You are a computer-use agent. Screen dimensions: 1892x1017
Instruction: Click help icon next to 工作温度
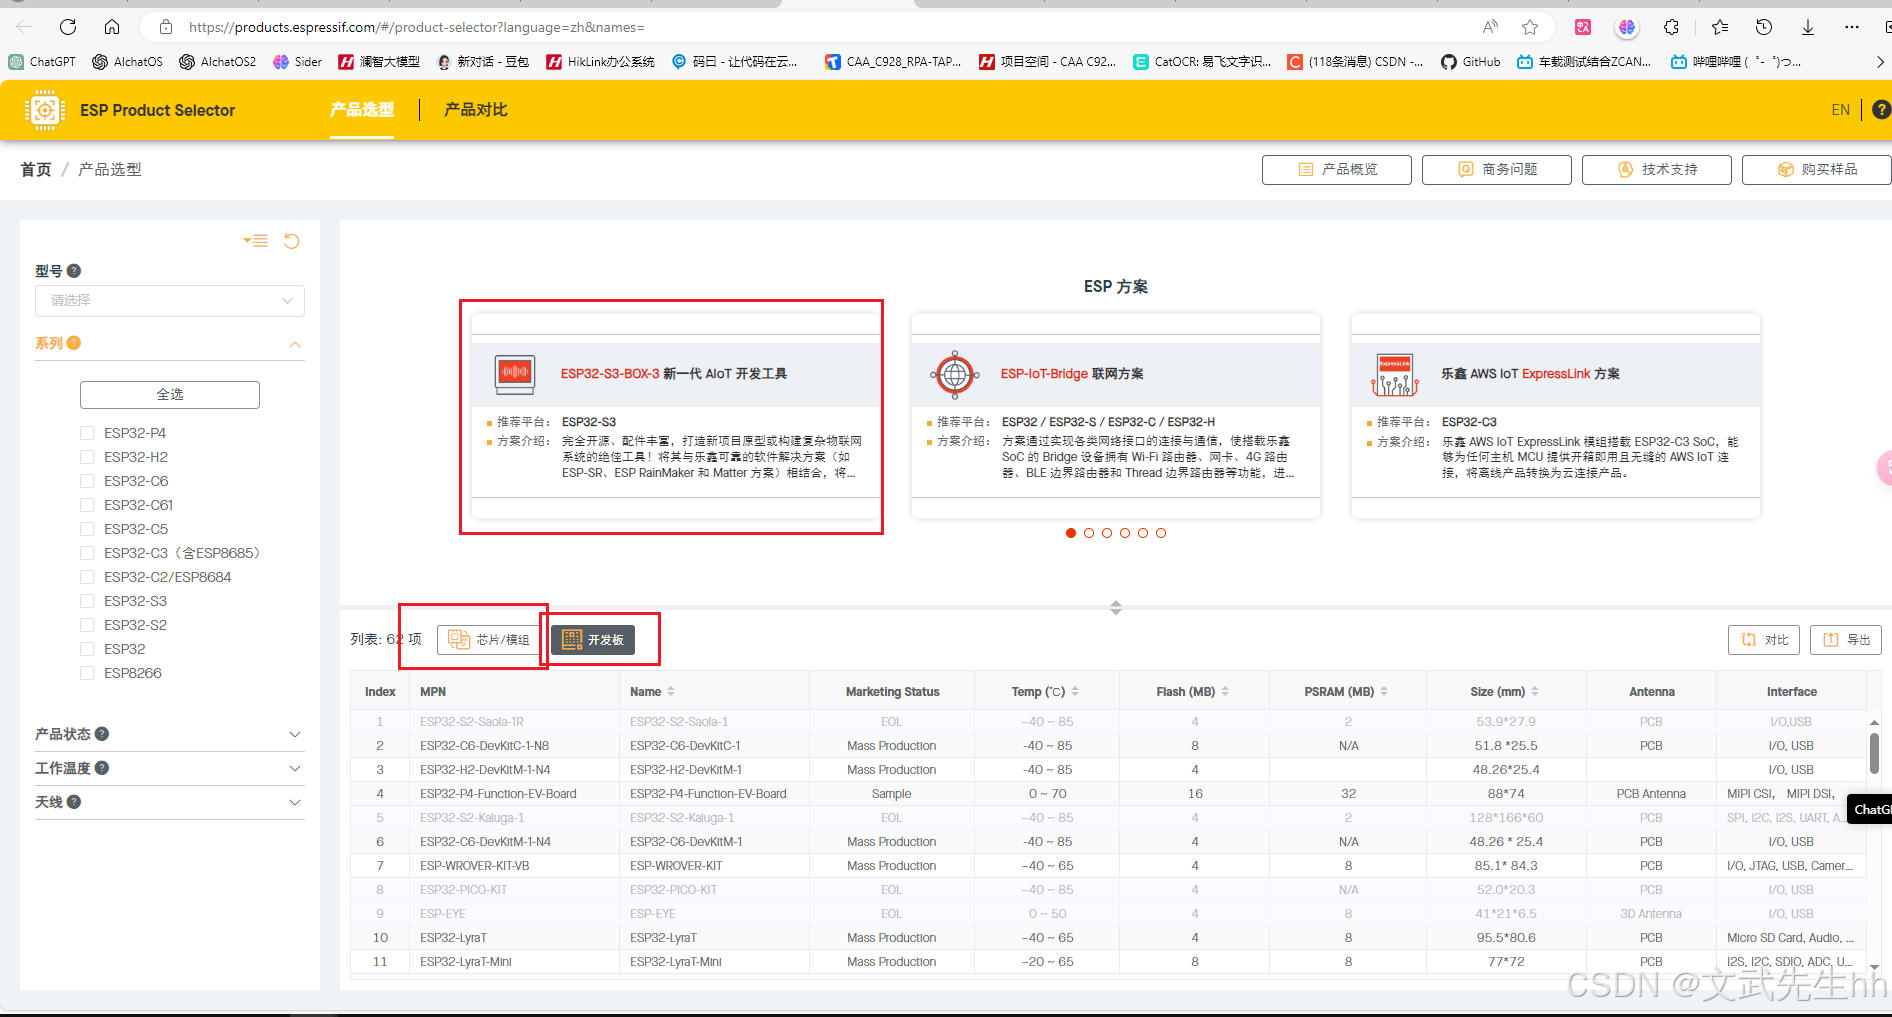pyautogui.click(x=102, y=768)
